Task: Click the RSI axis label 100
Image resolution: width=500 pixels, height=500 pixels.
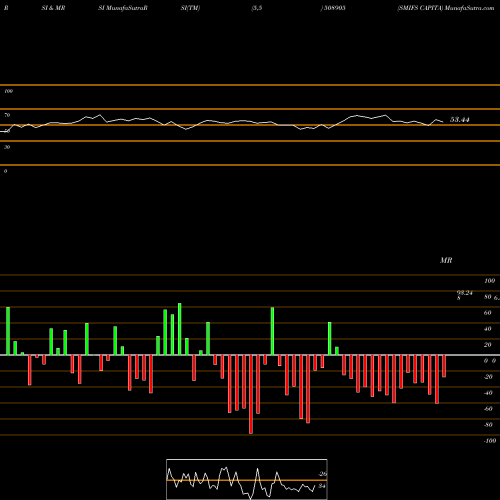Action: (9, 91)
